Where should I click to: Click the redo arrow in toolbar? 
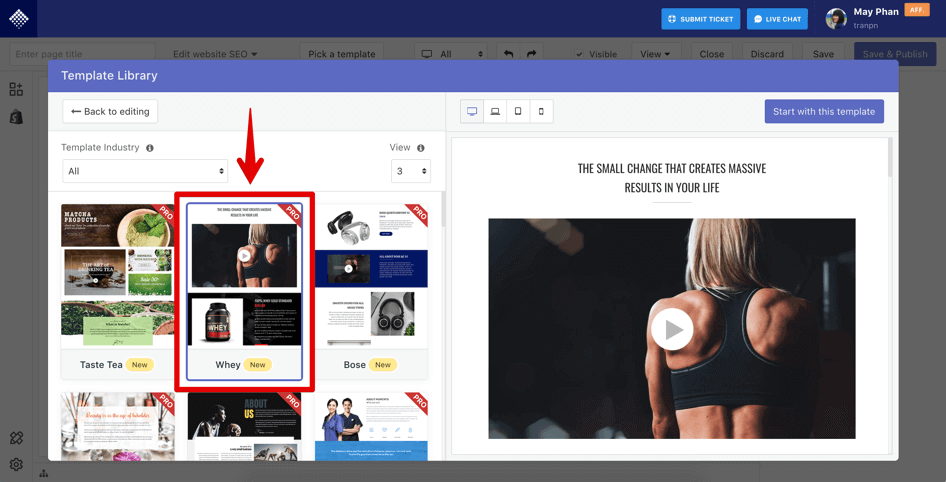click(531, 54)
